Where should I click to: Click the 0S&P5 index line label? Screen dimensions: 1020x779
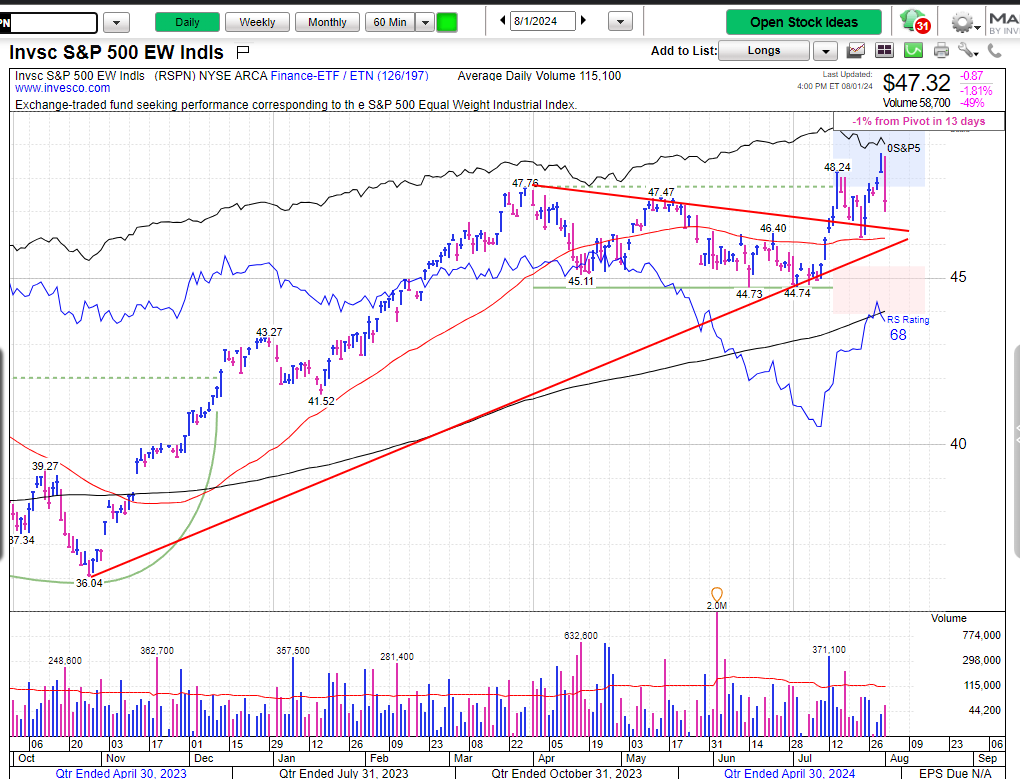[904, 148]
